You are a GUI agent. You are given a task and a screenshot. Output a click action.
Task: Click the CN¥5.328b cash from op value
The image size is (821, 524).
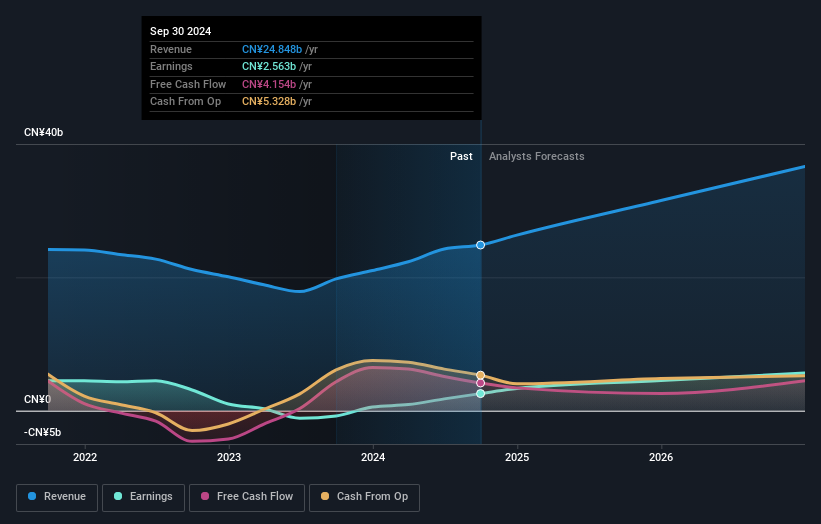(269, 102)
